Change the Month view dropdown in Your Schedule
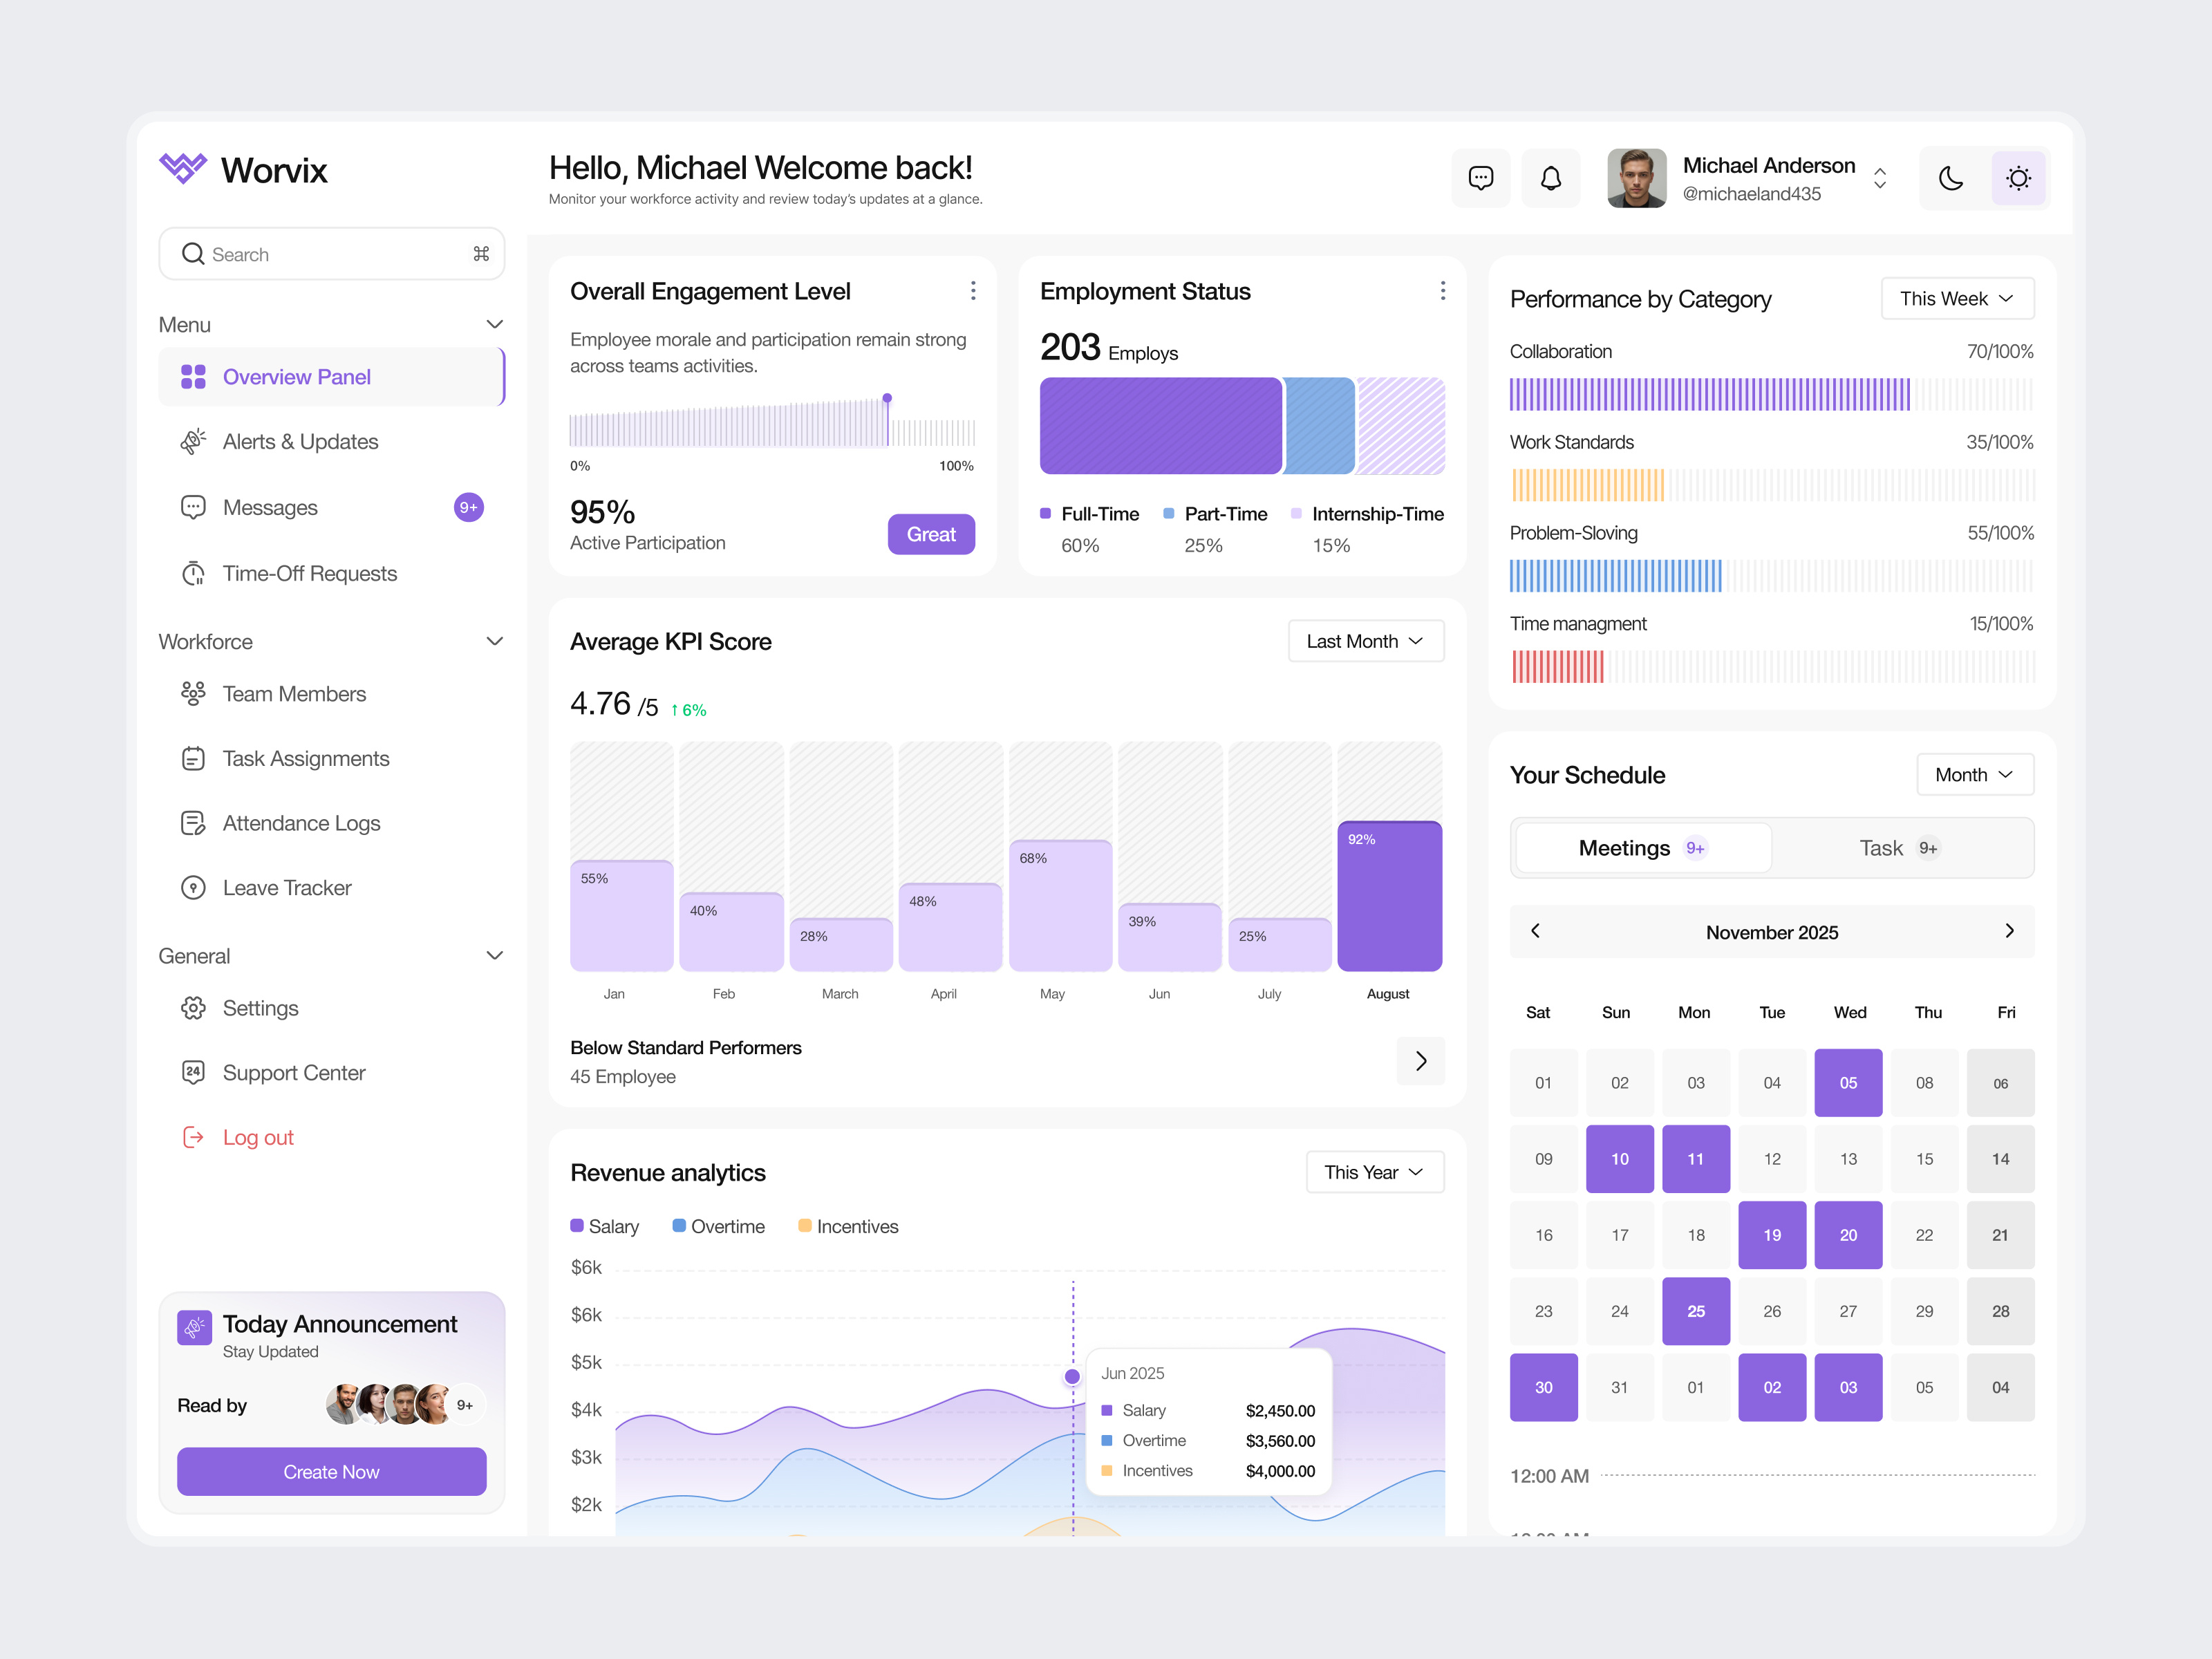The width and height of the screenshot is (2212, 1659). (1974, 773)
